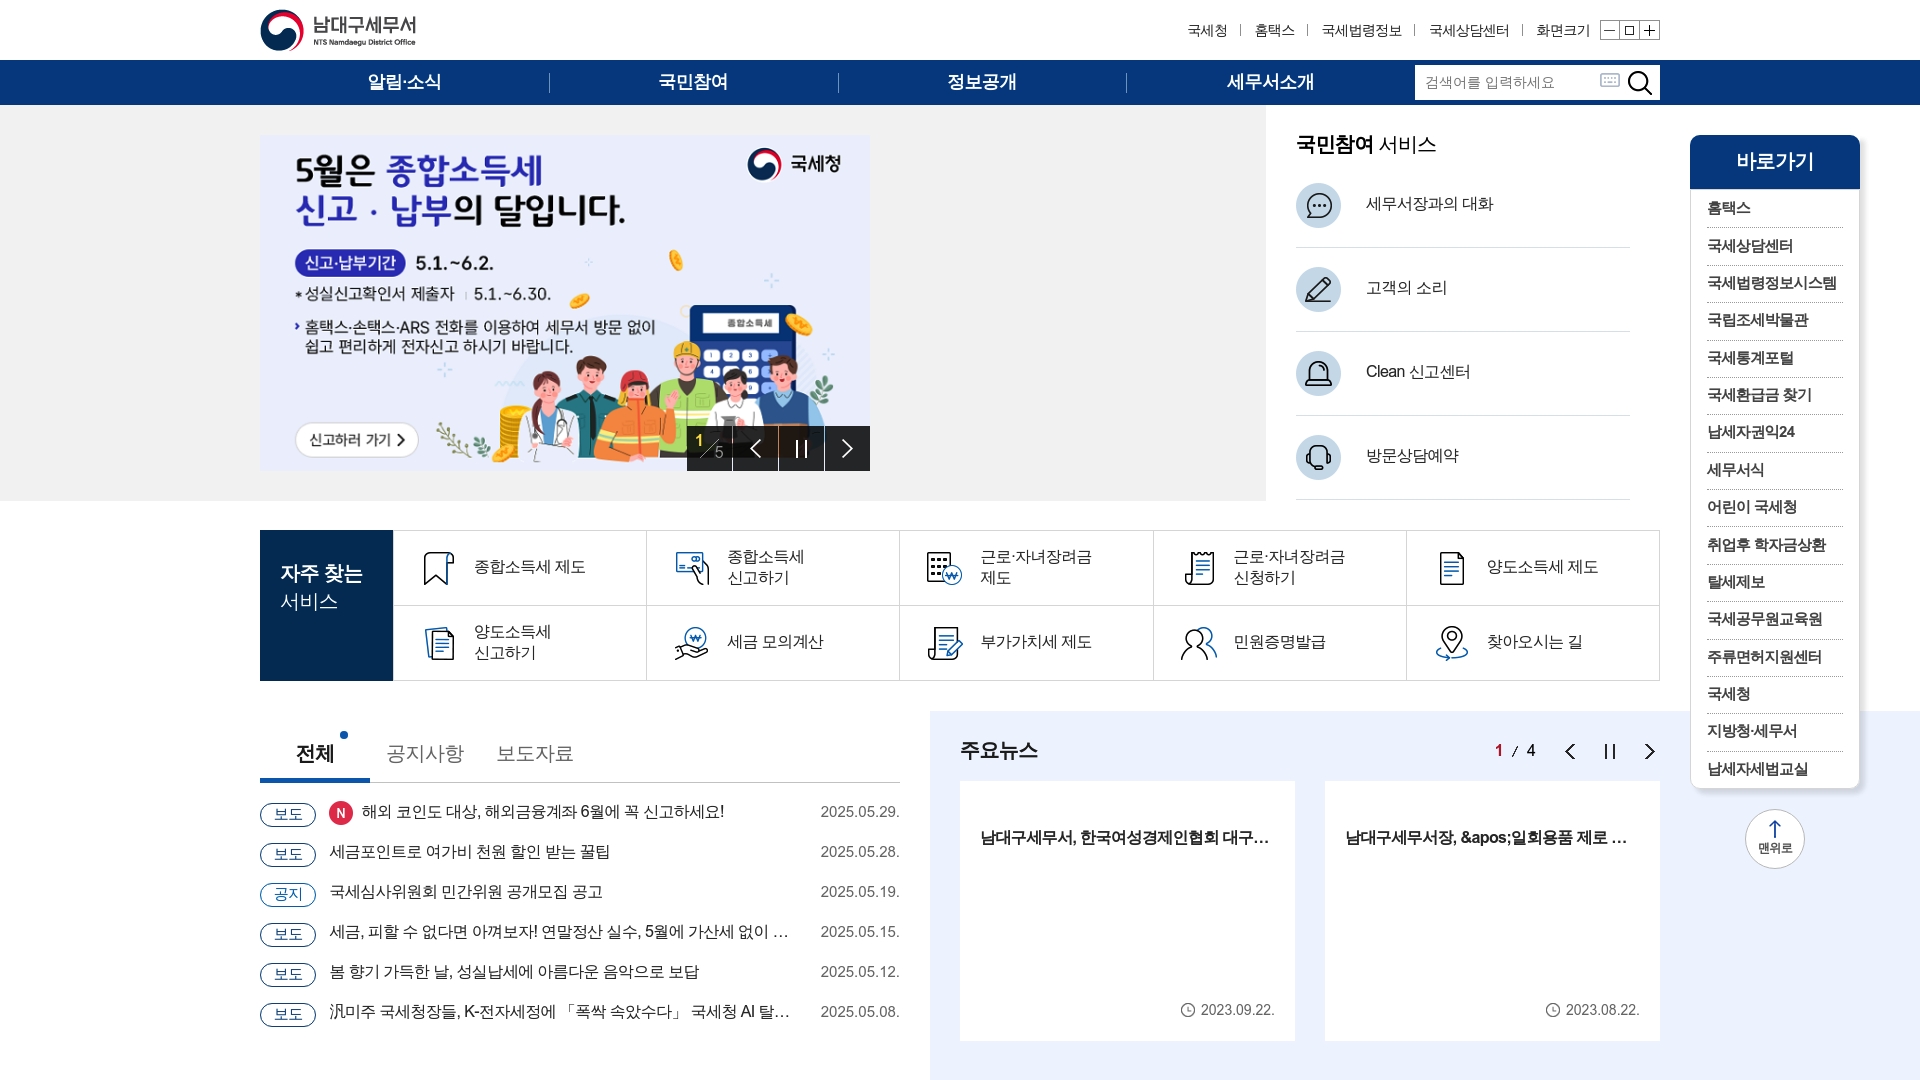The width and height of the screenshot is (1920, 1080).
Task: Open the 국세청 top utility link
Action: point(1207,30)
